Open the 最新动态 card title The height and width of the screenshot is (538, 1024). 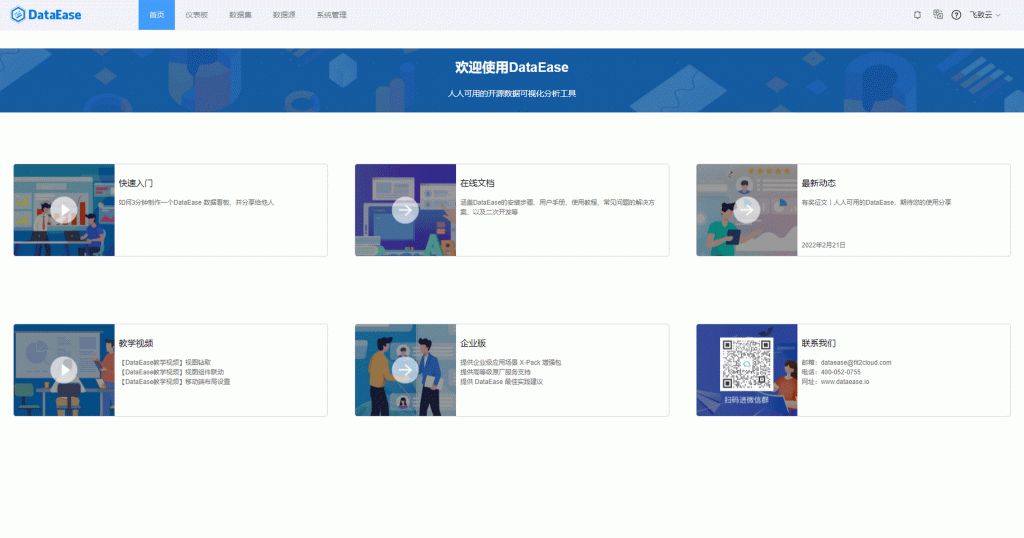(819, 183)
